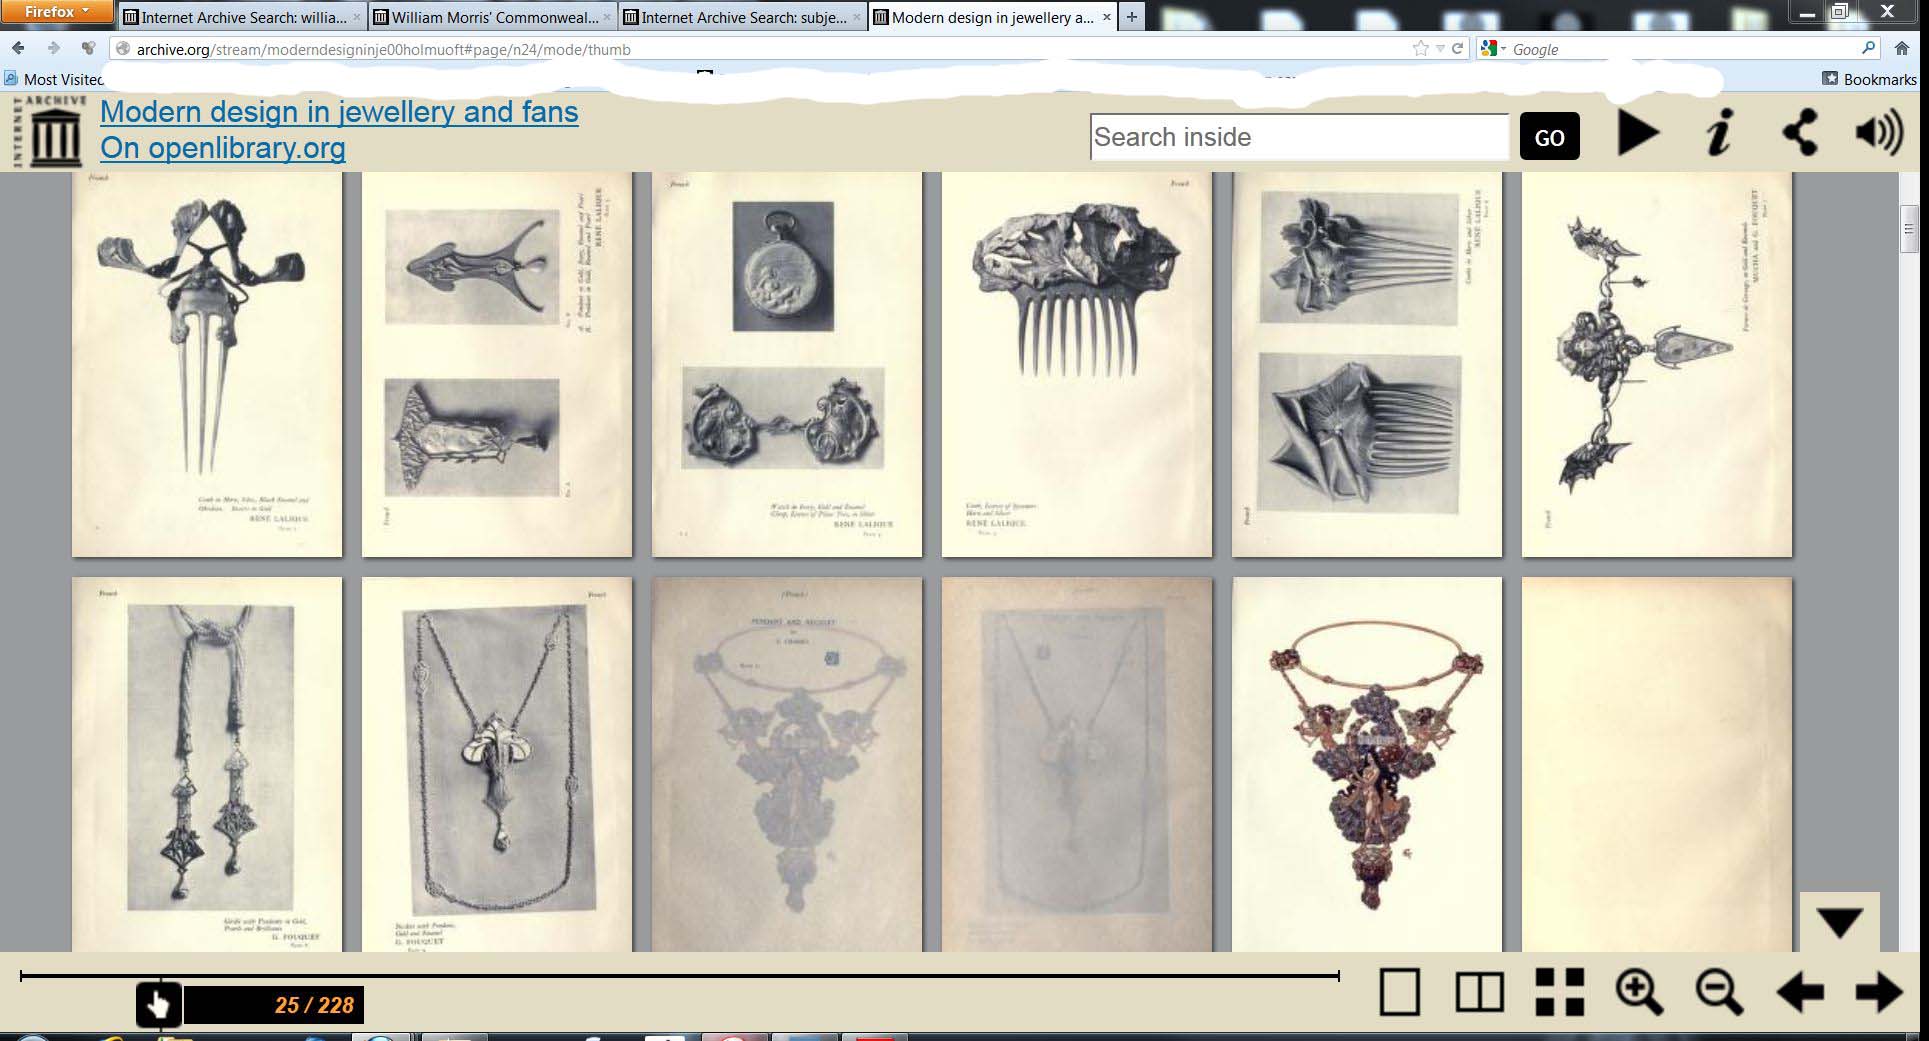This screenshot has height=1041, width=1929.
Task: Flip to previous page with left arrow
Action: [x=1800, y=993]
